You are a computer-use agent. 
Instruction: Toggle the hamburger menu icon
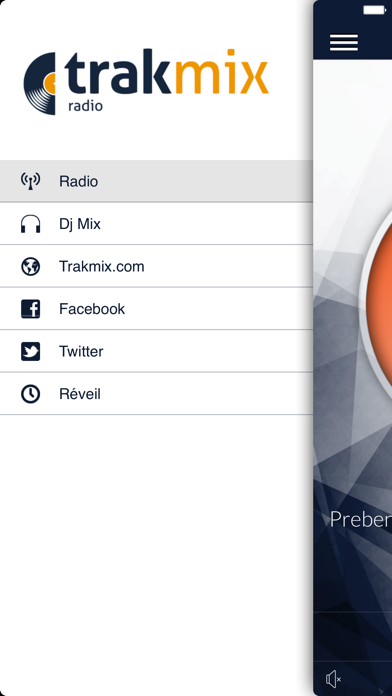[x=344, y=43]
